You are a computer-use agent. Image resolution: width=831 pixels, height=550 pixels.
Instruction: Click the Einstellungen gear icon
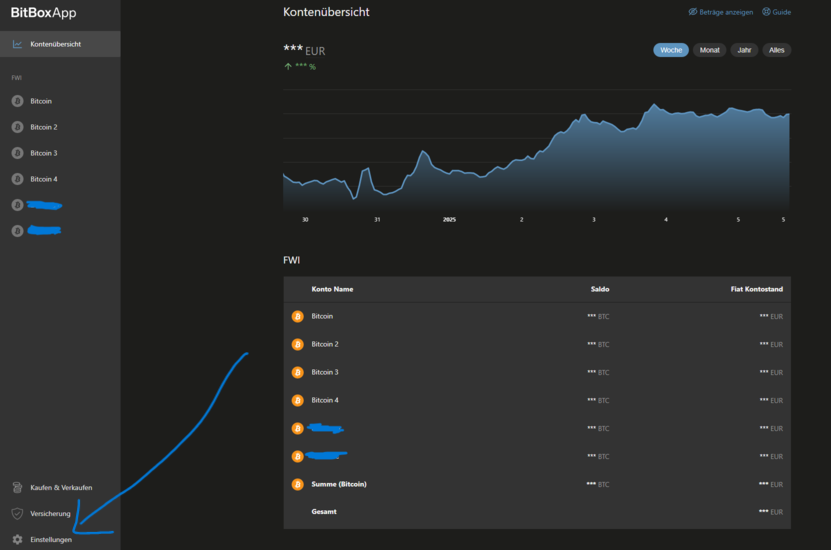click(x=17, y=539)
